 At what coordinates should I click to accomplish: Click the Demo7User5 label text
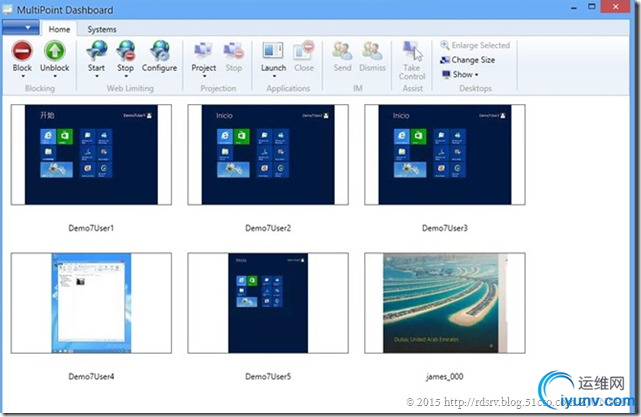coord(268,377)
